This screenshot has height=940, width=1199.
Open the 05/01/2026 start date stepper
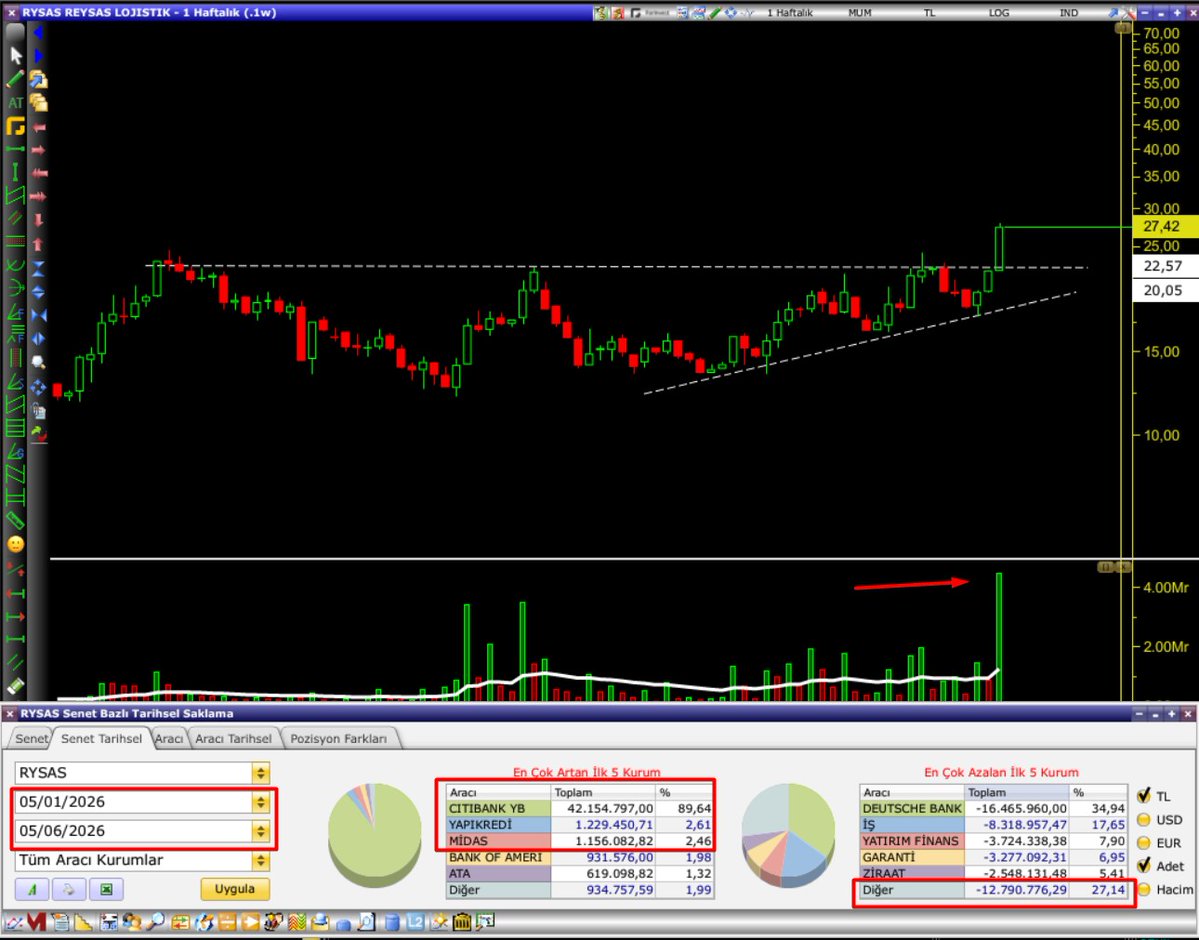pos(261,802)
